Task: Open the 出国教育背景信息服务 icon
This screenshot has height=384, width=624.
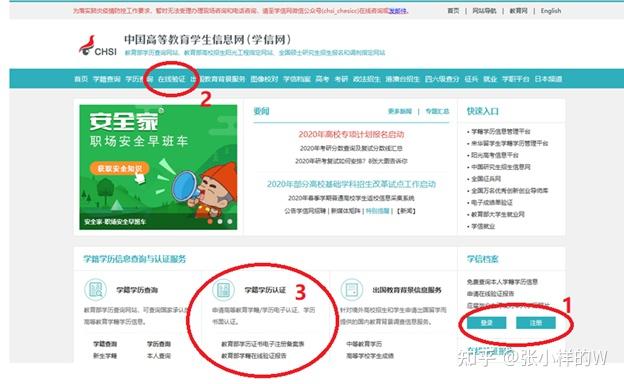Action: point(352,289)
